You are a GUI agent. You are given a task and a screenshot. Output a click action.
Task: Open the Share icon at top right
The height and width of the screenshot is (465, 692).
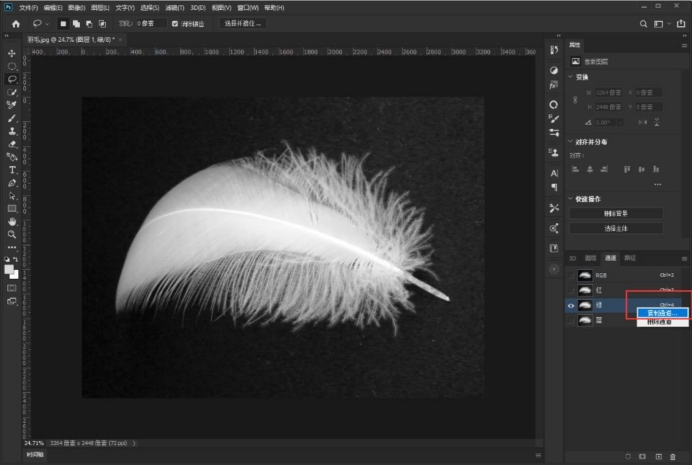(681, 24)
